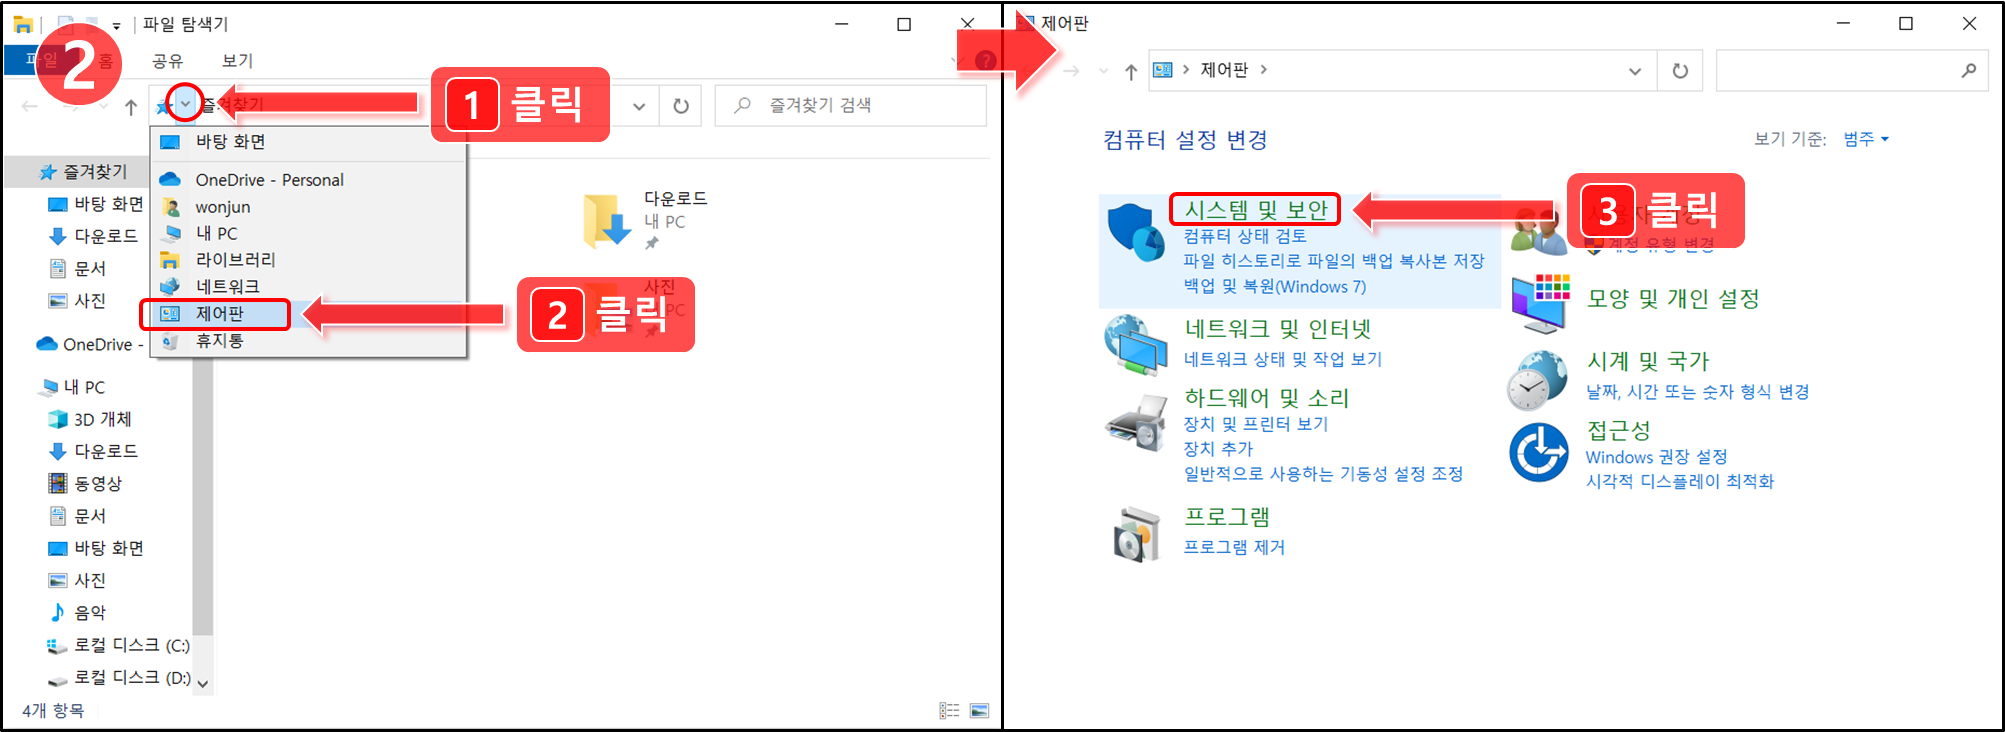The height and width of the screenshot is (732, 2005).
Task: Click Appearance and Personalization monitor icon
Action: pyautogui.click(x=1541, y=304)
